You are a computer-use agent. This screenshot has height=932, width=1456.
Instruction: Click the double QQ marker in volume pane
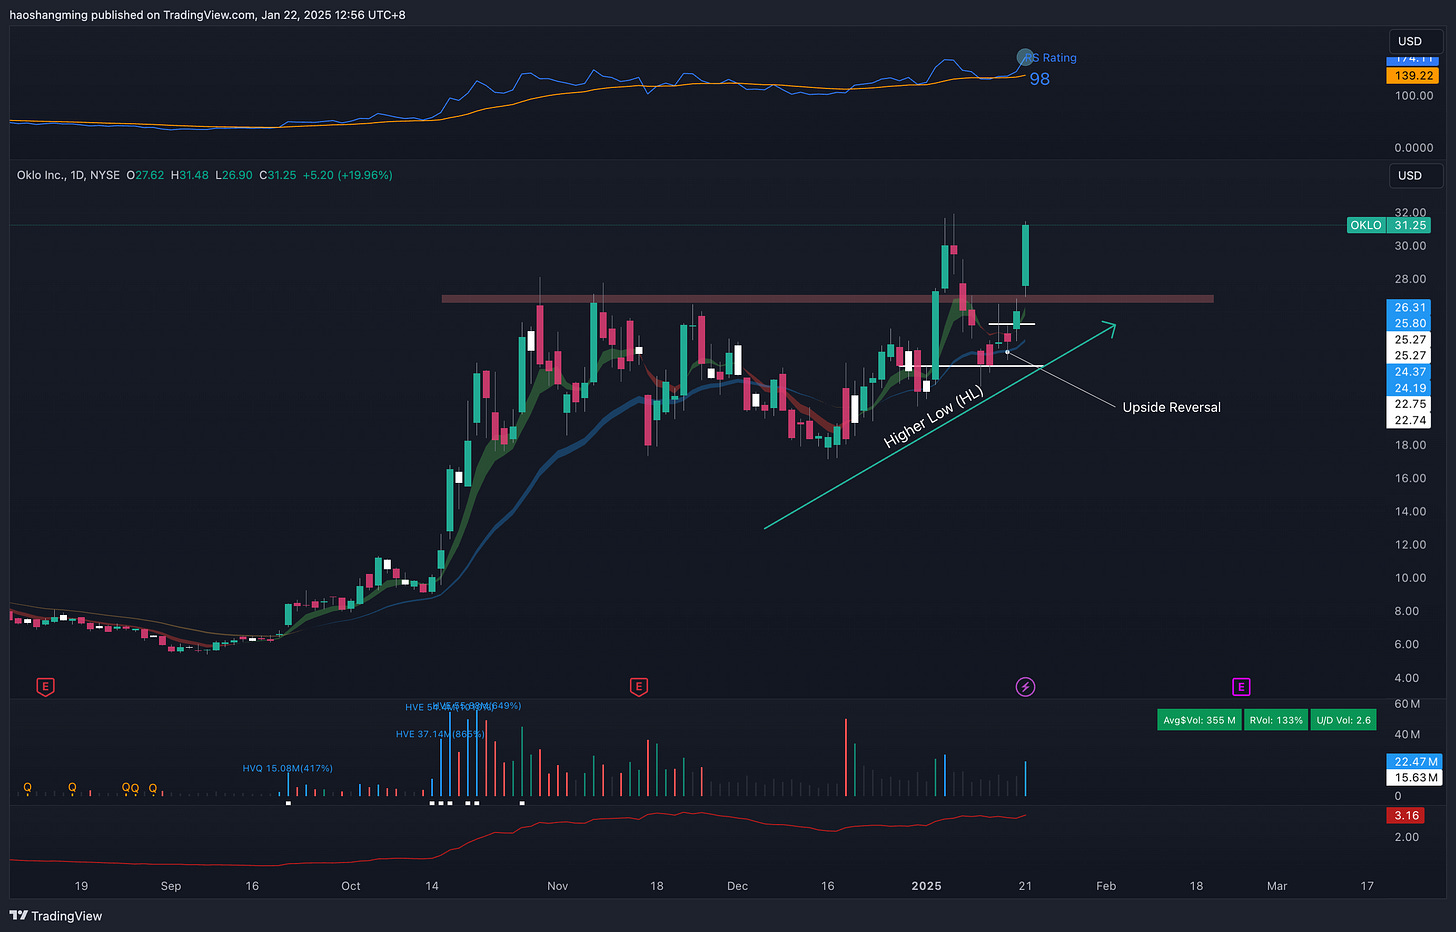point(131,788)
